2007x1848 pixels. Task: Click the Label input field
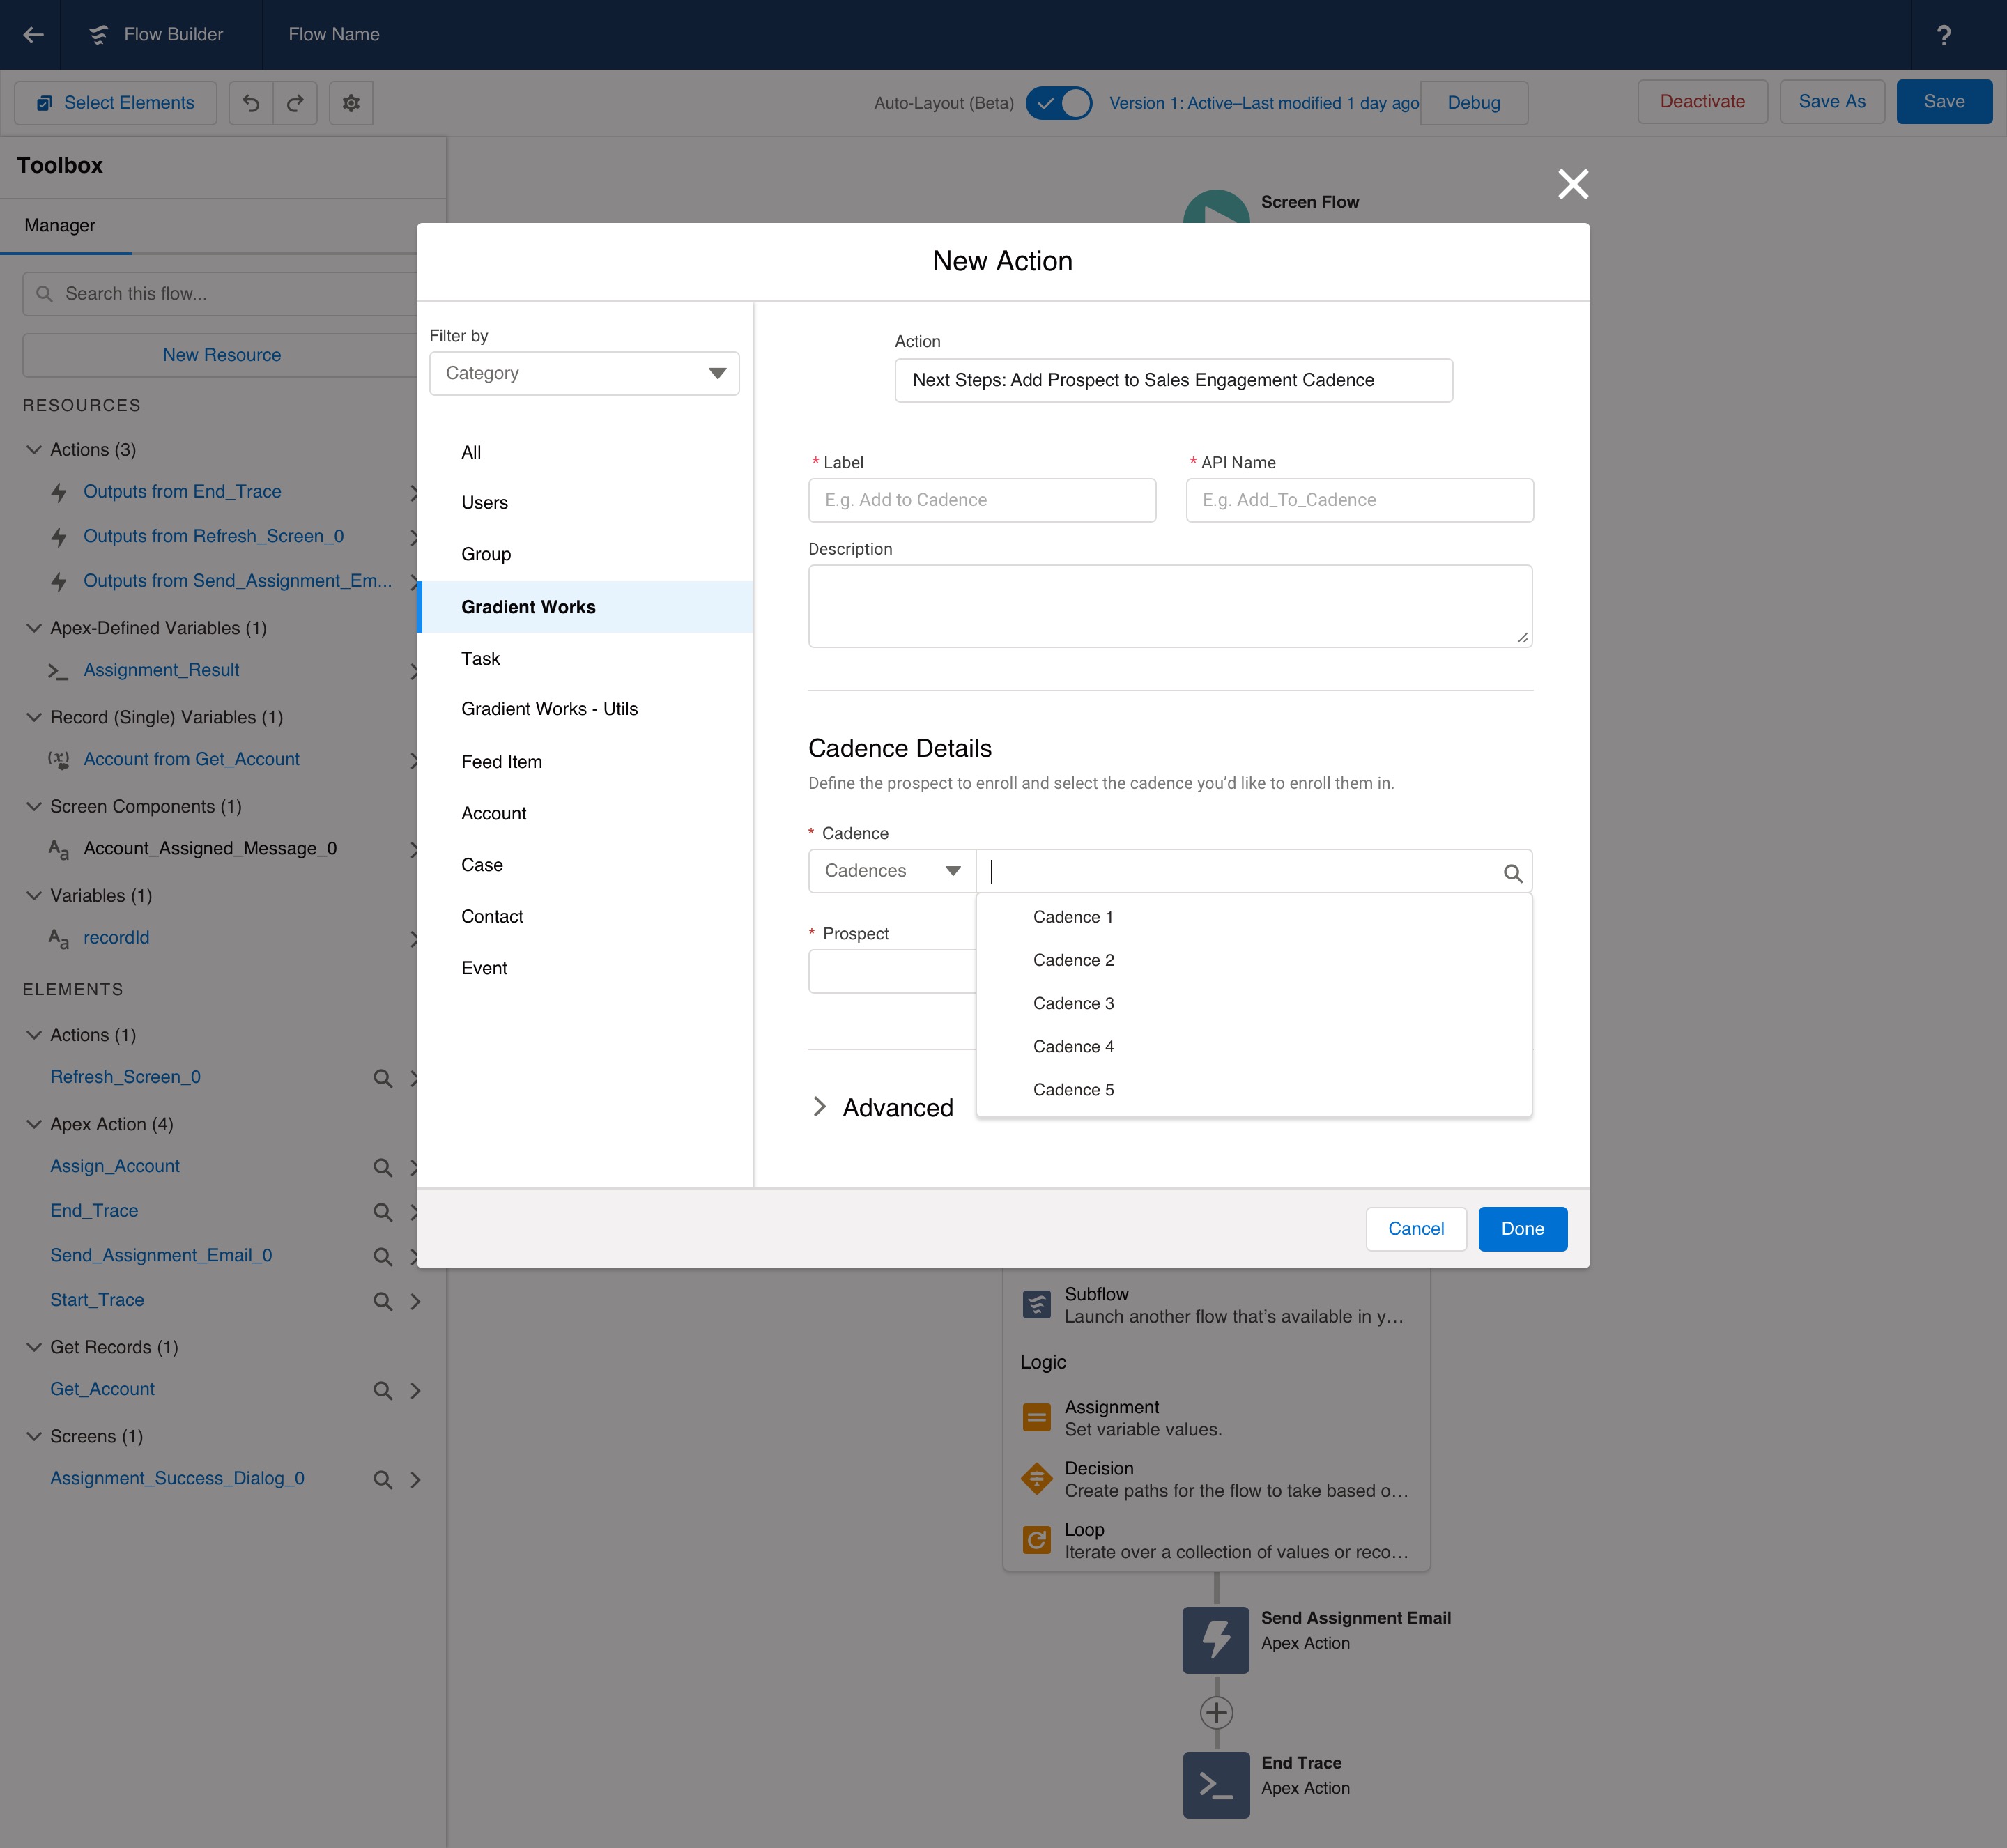(x=981, y=500)
